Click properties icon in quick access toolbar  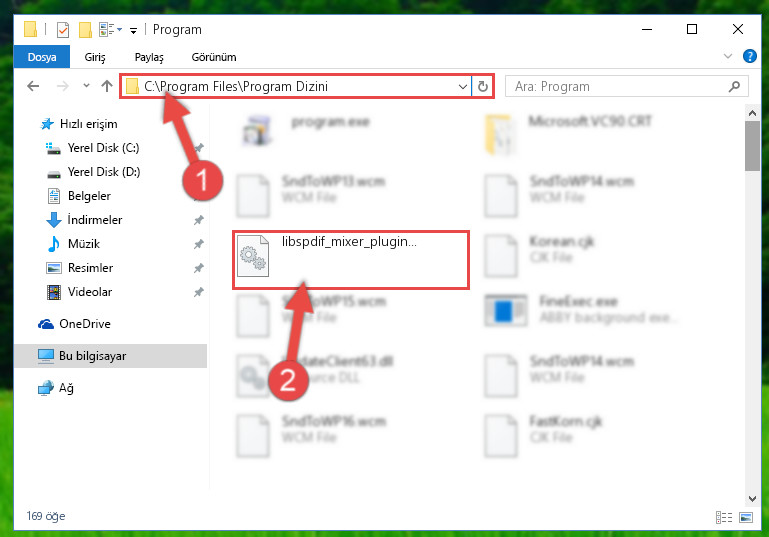point(63,30)
